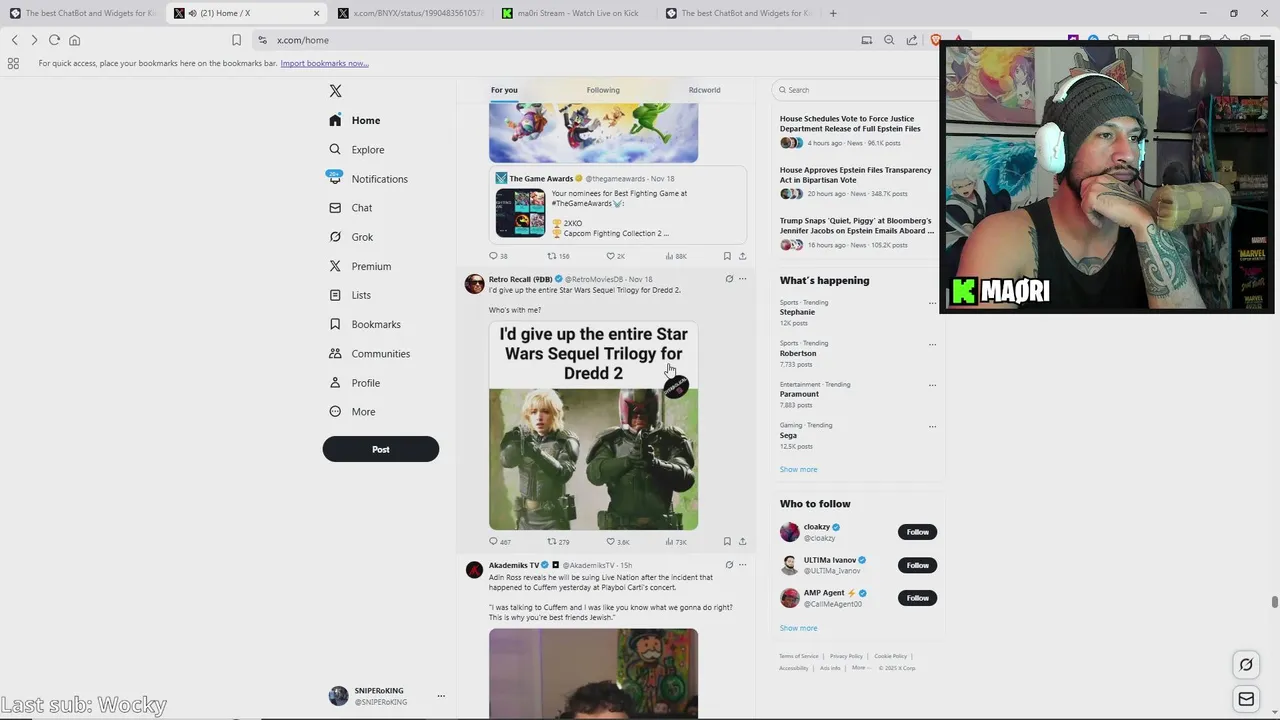Viewport: 1280px width, 720px height.
Task: Open Bookmarks in the sidebar
Action: point(365,324)
